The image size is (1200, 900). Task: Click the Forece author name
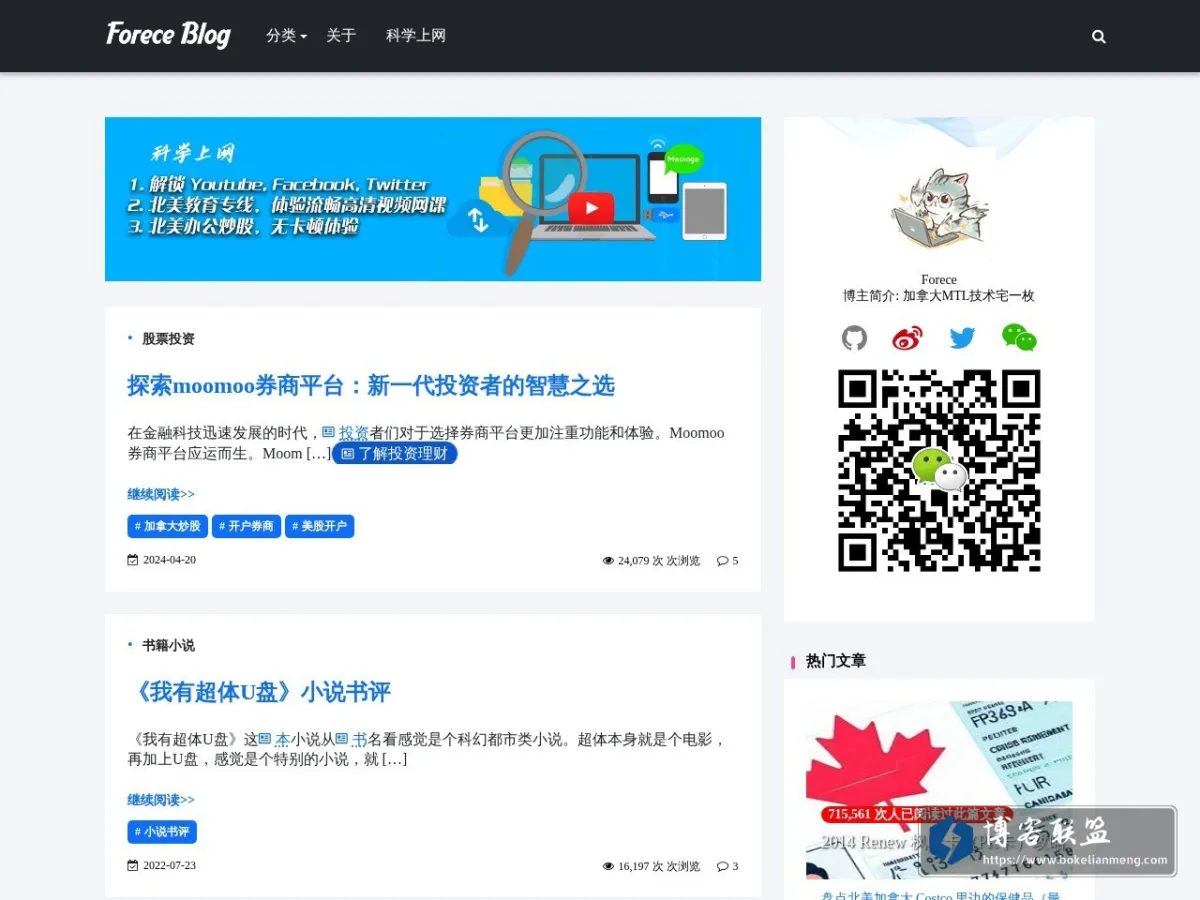click(939, 280)
